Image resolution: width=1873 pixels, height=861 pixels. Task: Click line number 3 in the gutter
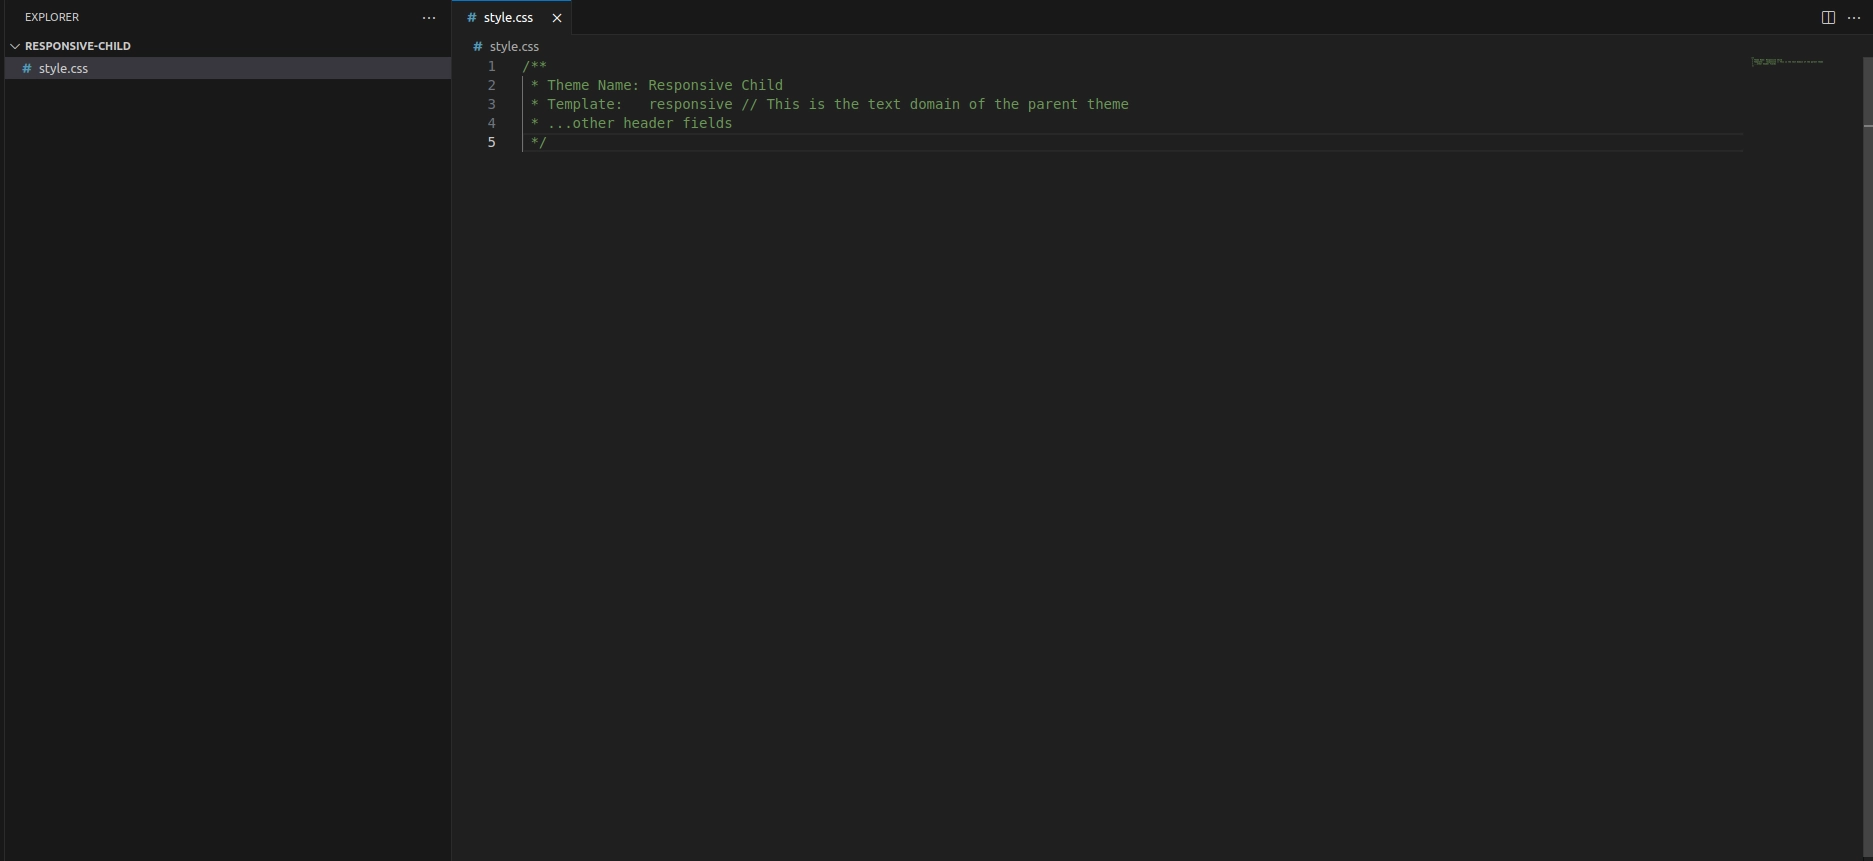pyautogui.click(x=491, y=104)
